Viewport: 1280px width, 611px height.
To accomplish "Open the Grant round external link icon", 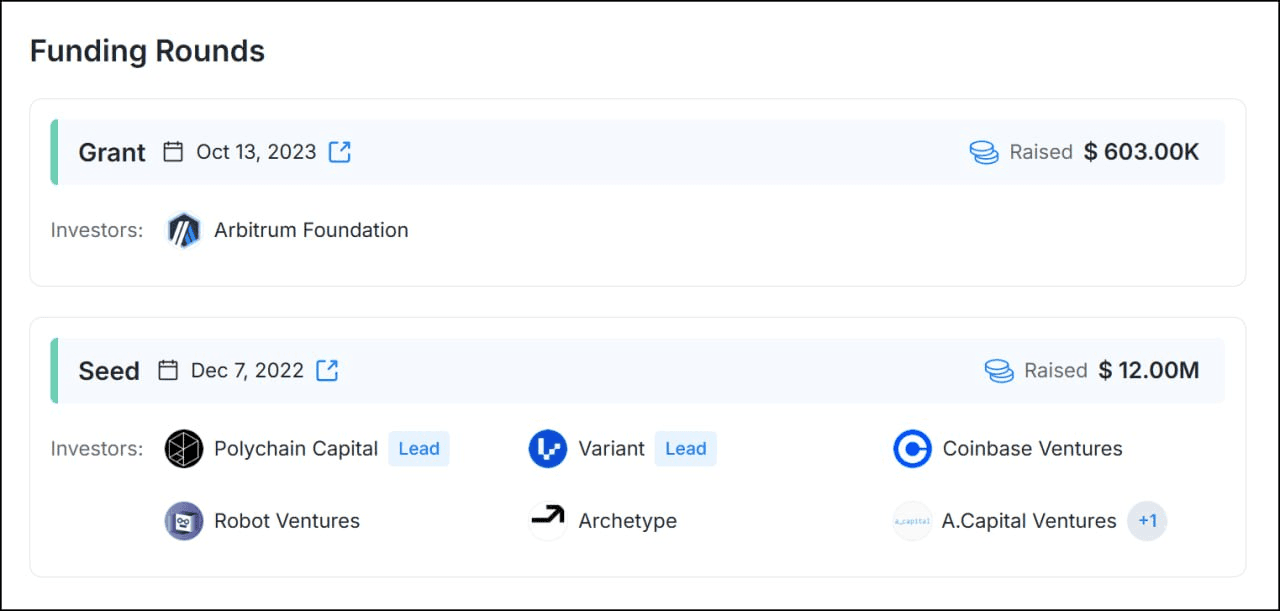I will tap(340, 152).
